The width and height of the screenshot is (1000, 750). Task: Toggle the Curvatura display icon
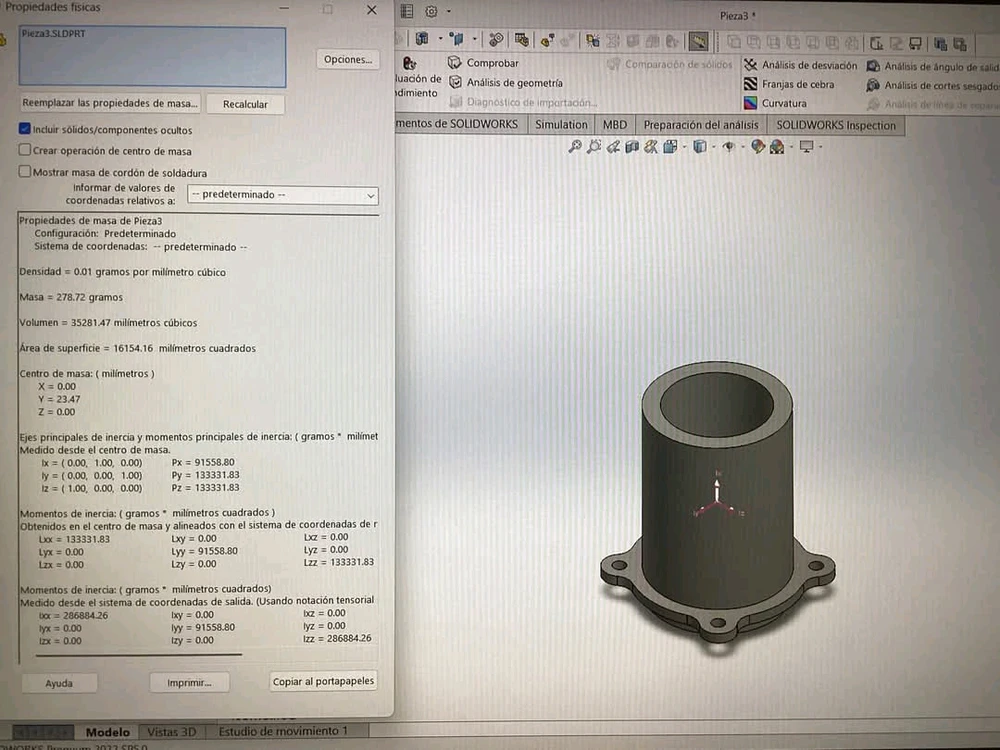750,103
